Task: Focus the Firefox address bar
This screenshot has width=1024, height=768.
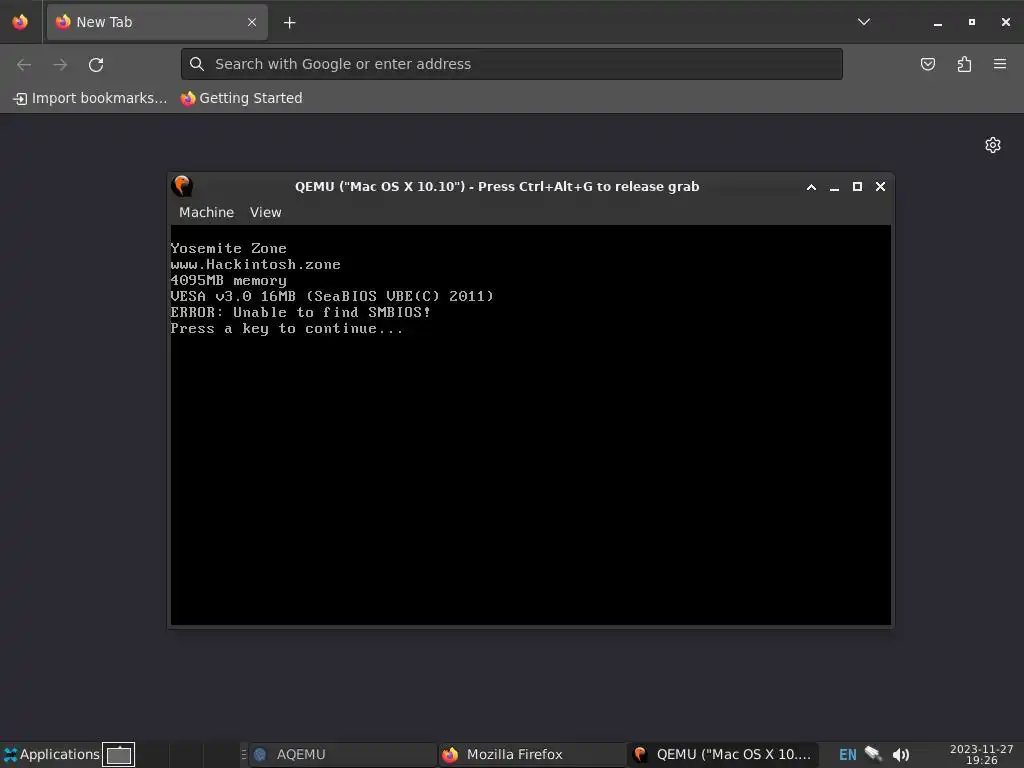Action: tap(511, 64)
